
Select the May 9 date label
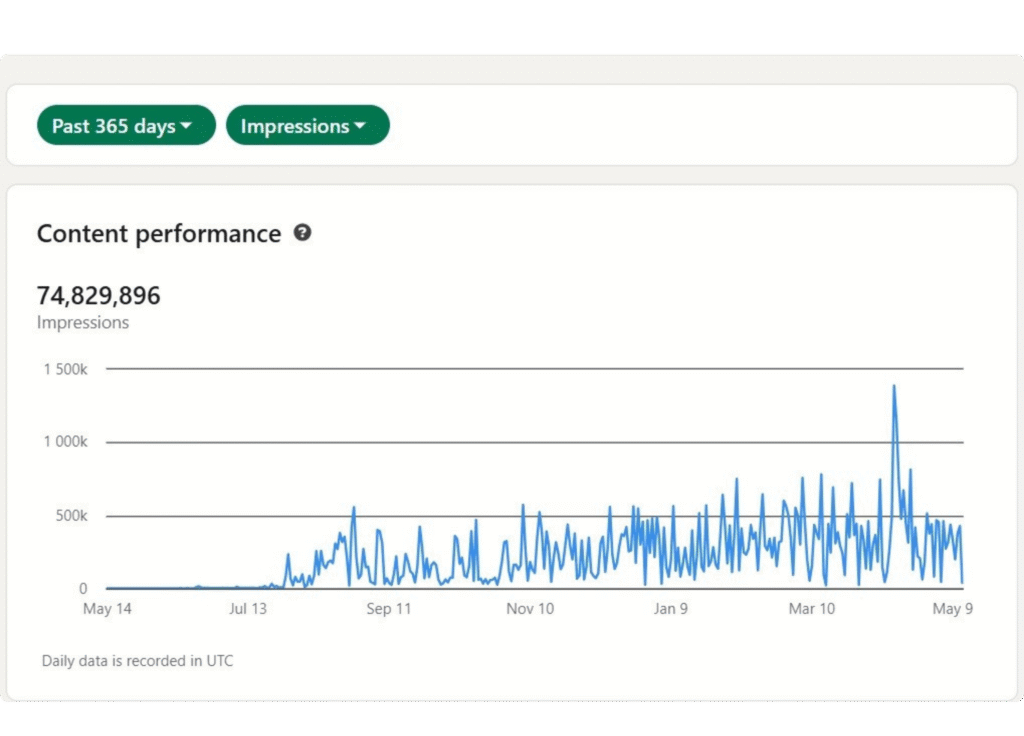click(x=953, y=609)
